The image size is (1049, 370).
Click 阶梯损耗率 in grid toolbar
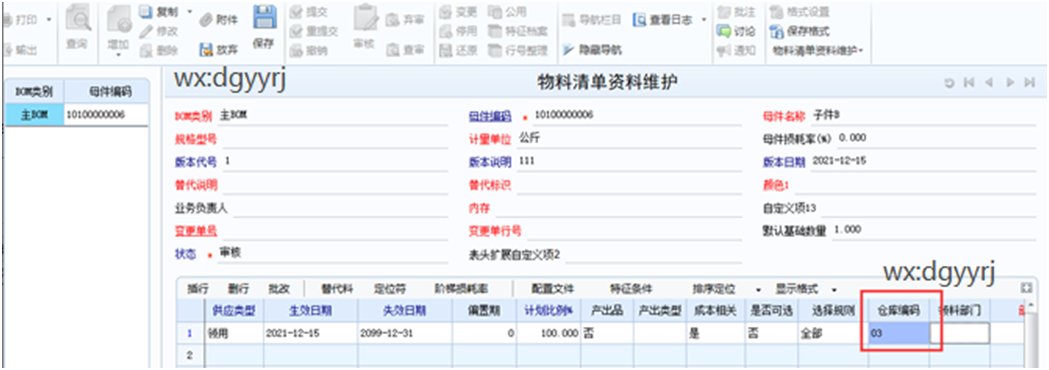(461, 289)
